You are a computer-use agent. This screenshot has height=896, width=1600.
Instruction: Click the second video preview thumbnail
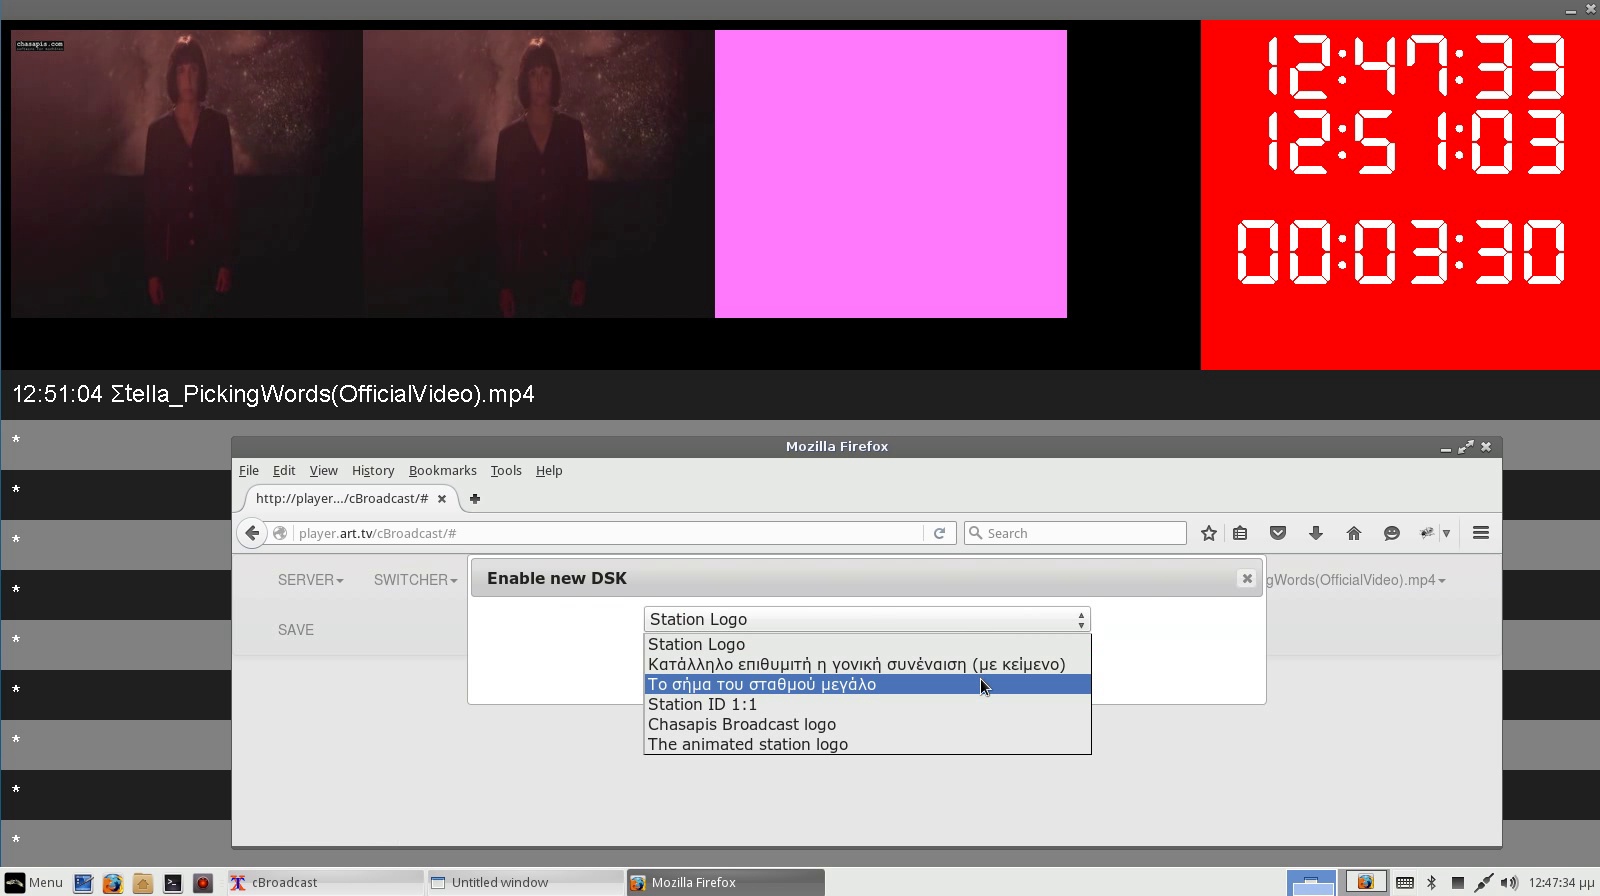539,174
